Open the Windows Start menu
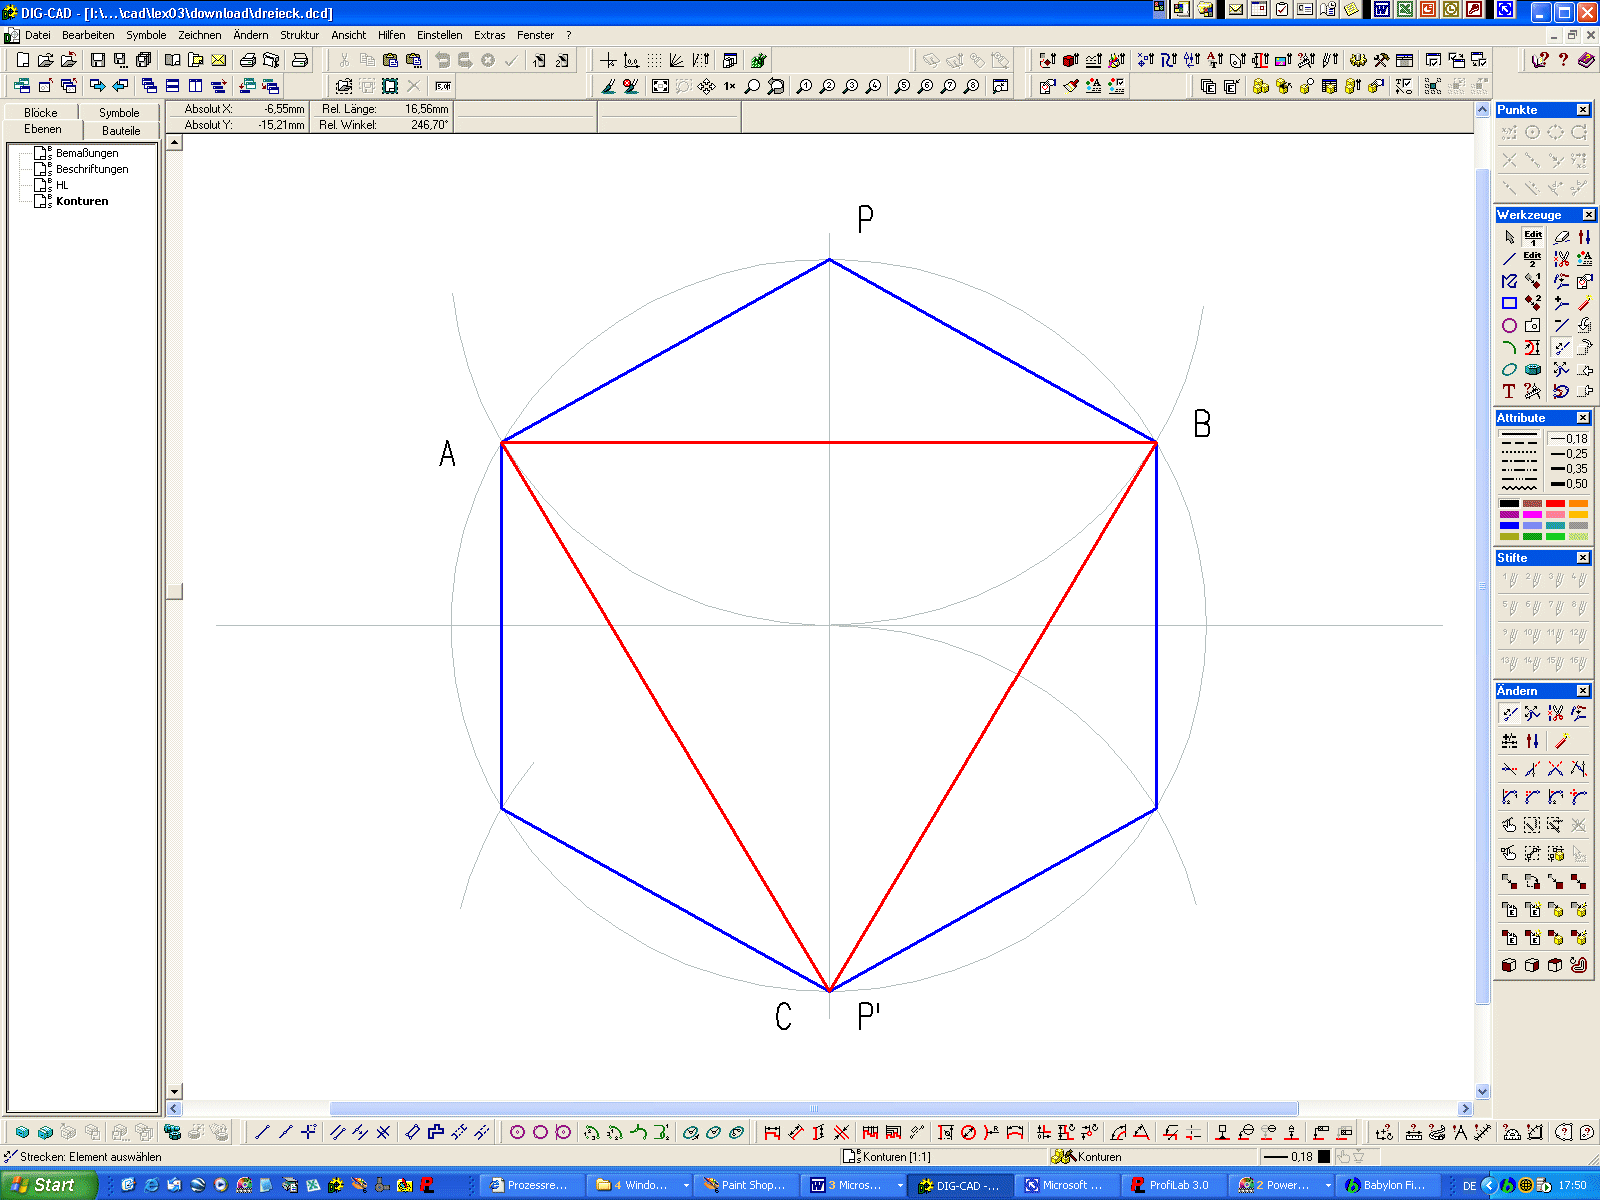Screen dimensions: 1600x1200 pos(49,1185)
